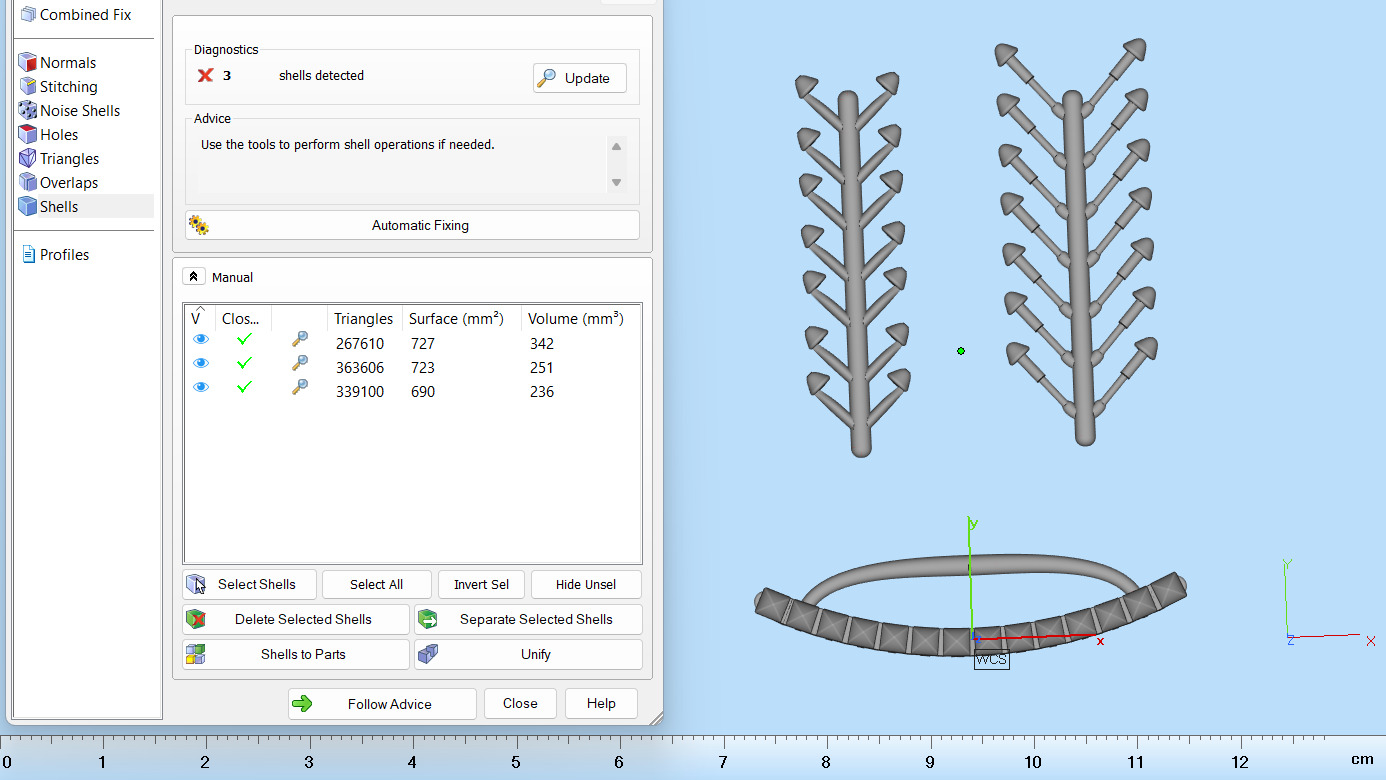Open the Profiles entry
The height and width of the screenshot is (780, 1386).
pyautogui.click(x=55, y=255)
